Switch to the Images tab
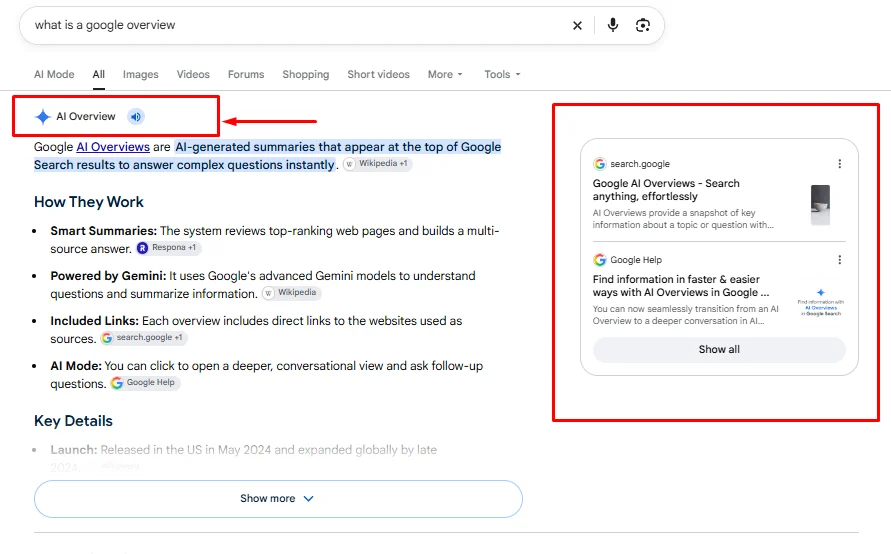Image resolution: width=891 pixels, height=554 pixels. (140, 74)
